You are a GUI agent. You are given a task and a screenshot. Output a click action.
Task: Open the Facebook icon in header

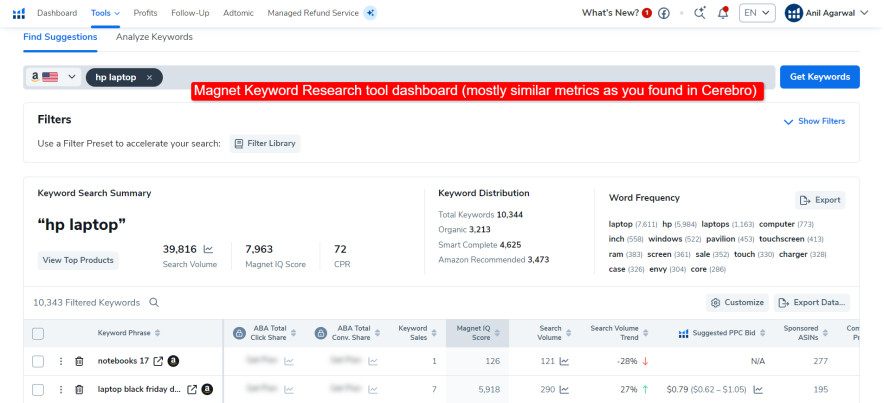click(x=664, y=13)
